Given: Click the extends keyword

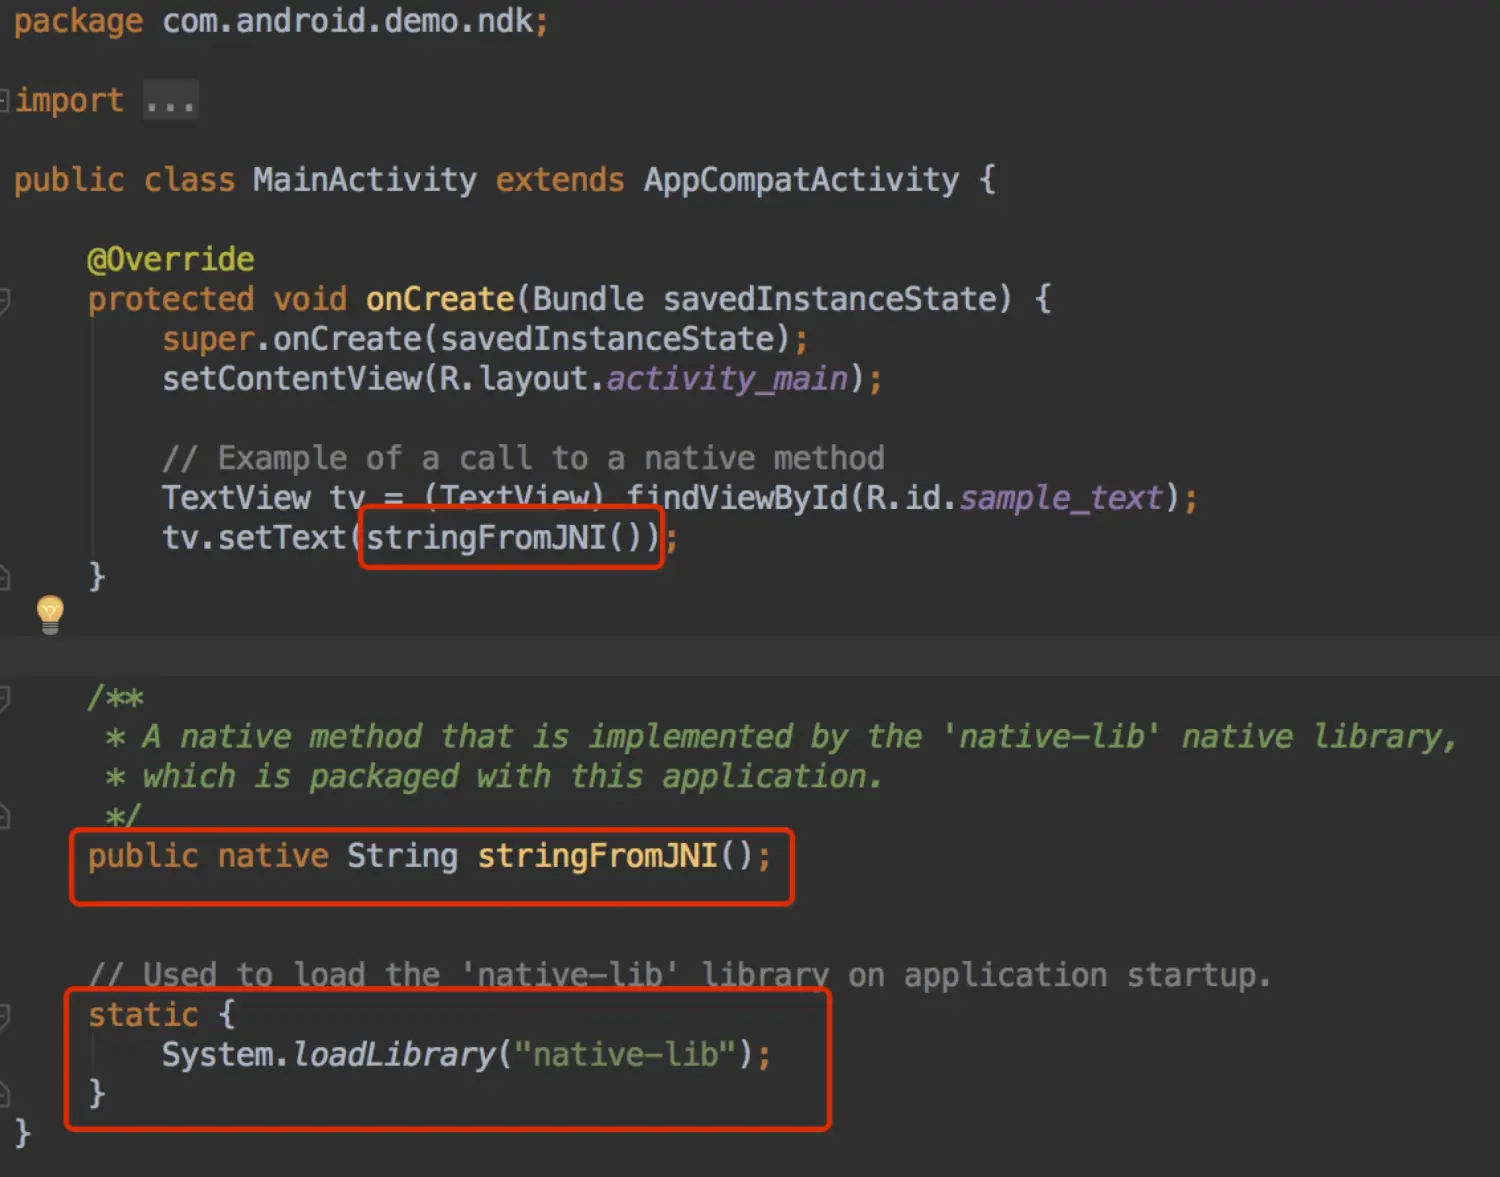Looking at the screenshot, I should point(560,180).
